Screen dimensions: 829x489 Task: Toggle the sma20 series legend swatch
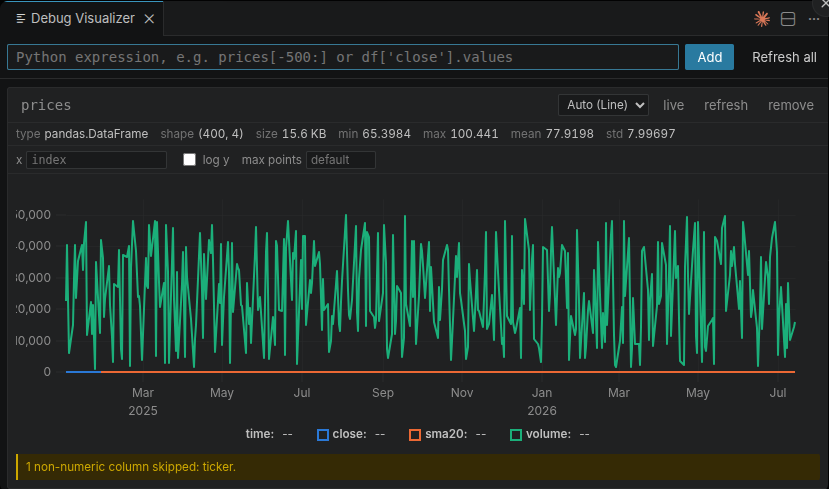click(x=415, y=435)
